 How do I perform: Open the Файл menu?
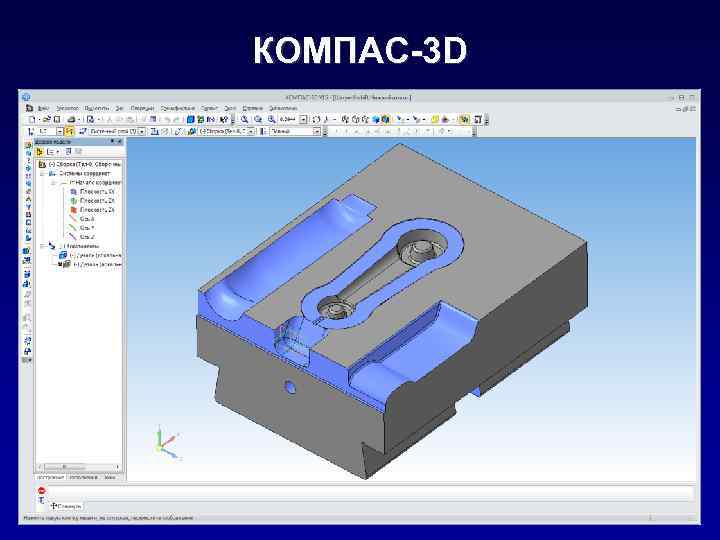point(43,108)
